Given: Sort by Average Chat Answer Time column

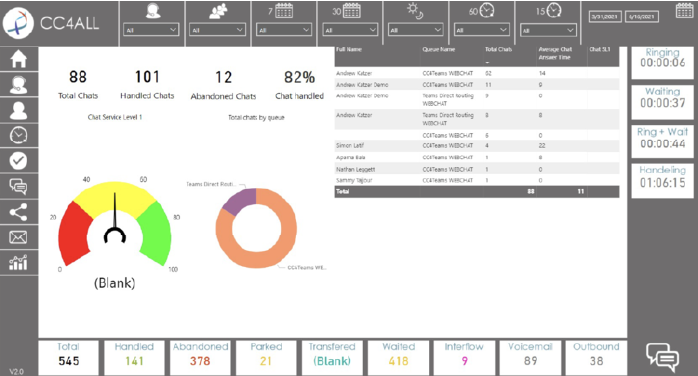Looking at the screenshot, I should [x=555, y=53].
